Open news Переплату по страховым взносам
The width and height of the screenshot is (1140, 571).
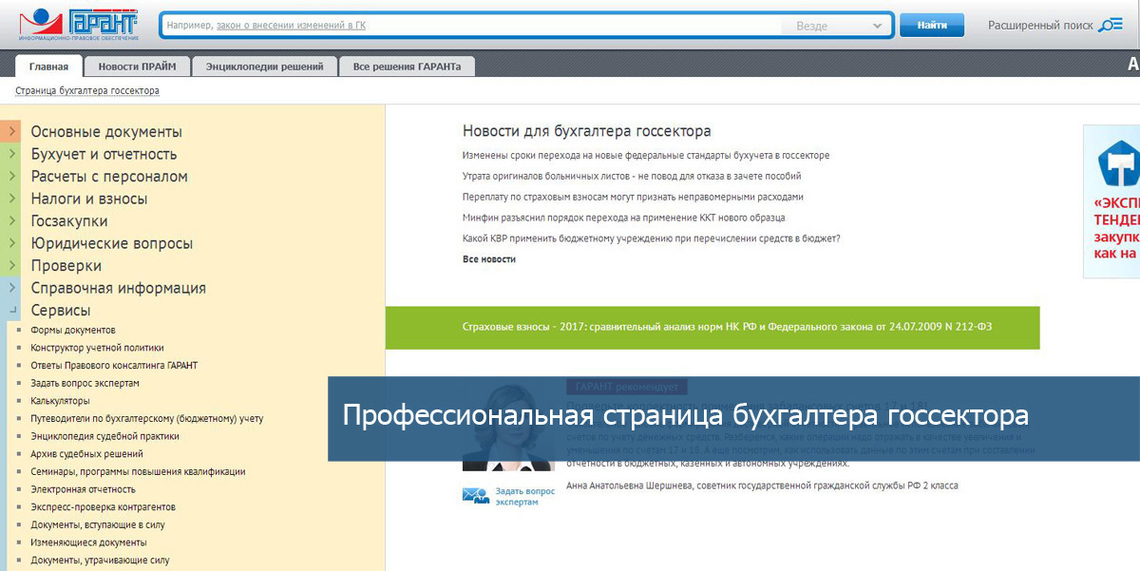(633, 196)
